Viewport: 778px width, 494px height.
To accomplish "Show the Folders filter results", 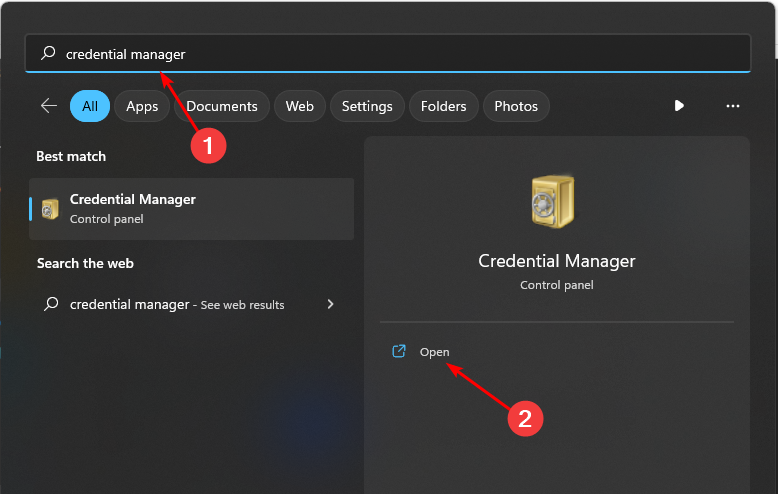I will point(443,106).
